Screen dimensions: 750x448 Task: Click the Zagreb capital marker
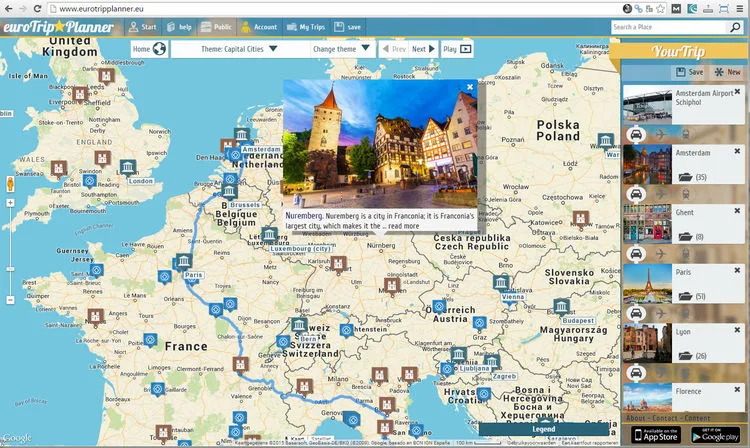tap(491, 361)
